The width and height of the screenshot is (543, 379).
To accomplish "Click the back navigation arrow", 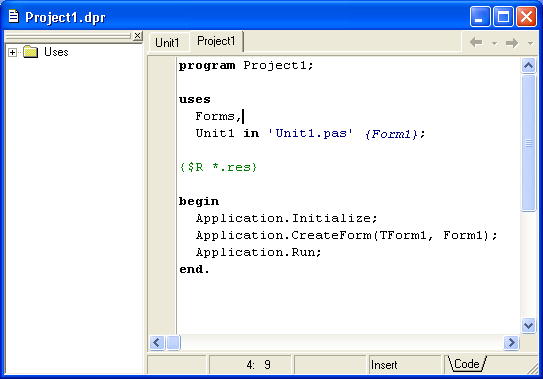I will tap(476, 43).
